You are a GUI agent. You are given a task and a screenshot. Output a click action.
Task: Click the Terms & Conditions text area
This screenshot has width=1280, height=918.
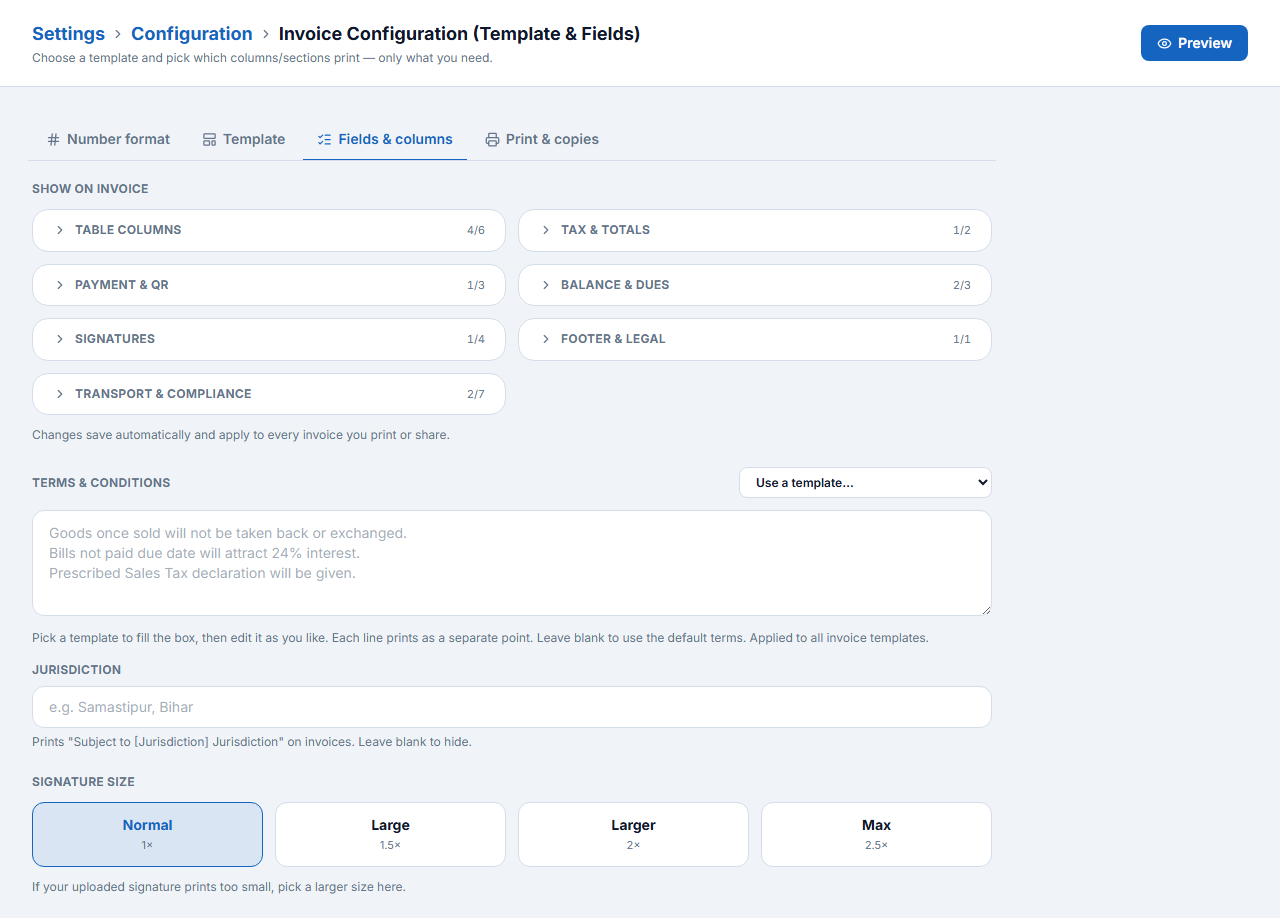[x=512, y=563]
